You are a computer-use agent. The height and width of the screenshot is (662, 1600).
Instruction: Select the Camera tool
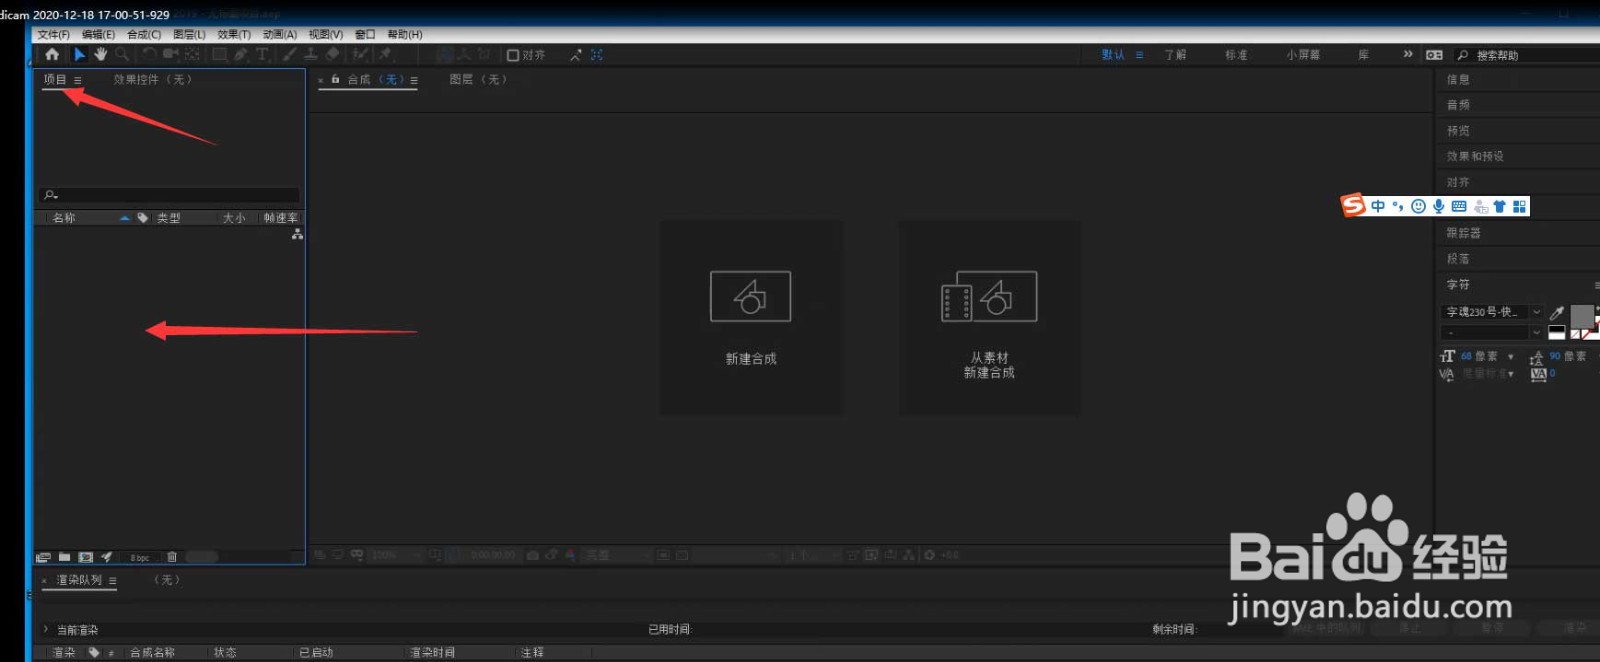[x=170, y=54]
